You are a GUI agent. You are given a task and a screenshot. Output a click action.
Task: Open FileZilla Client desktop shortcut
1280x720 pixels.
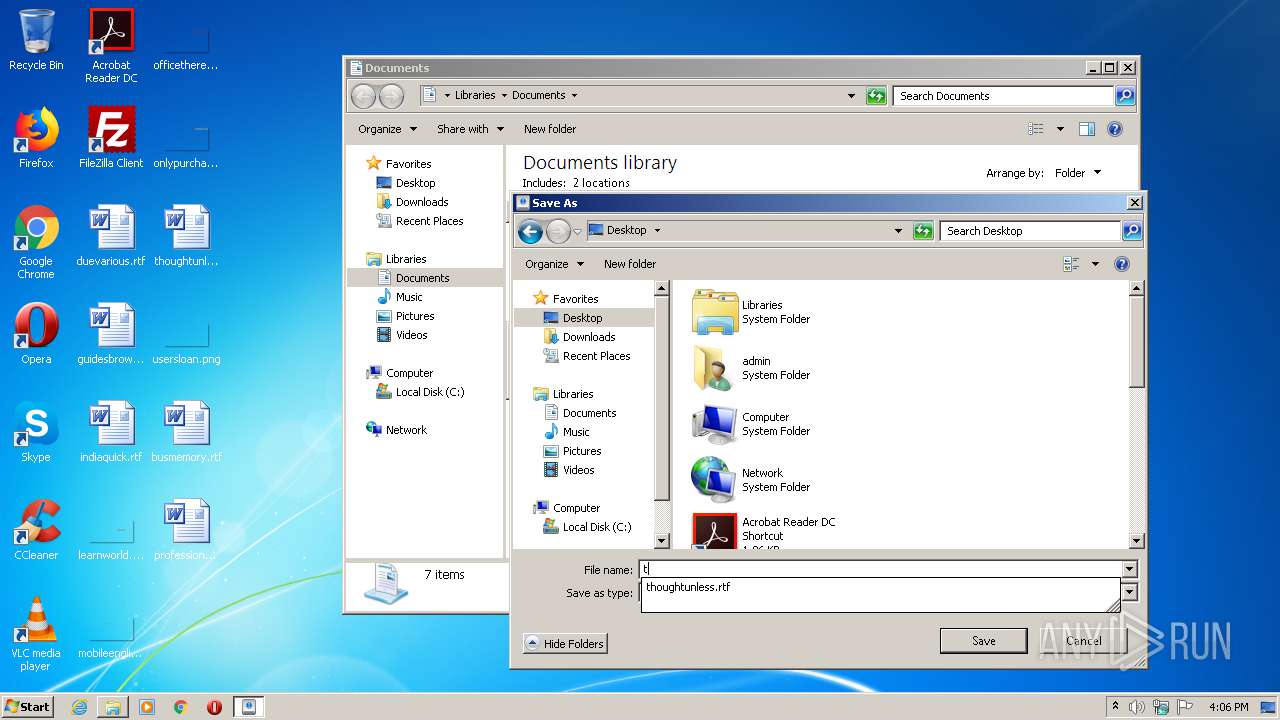[x=111, y=138]
